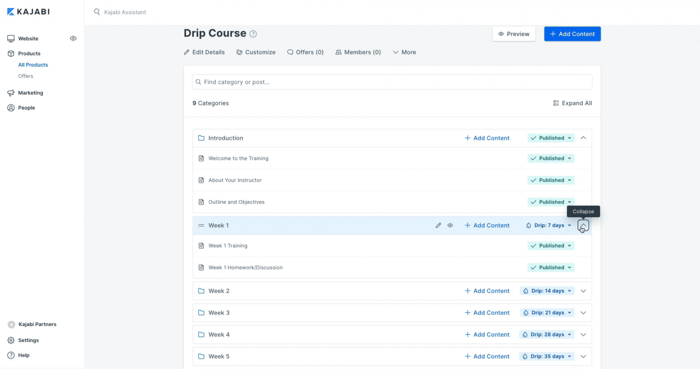
Task: Click the eye icon next to Website
Action: click(x=73, y=38)
